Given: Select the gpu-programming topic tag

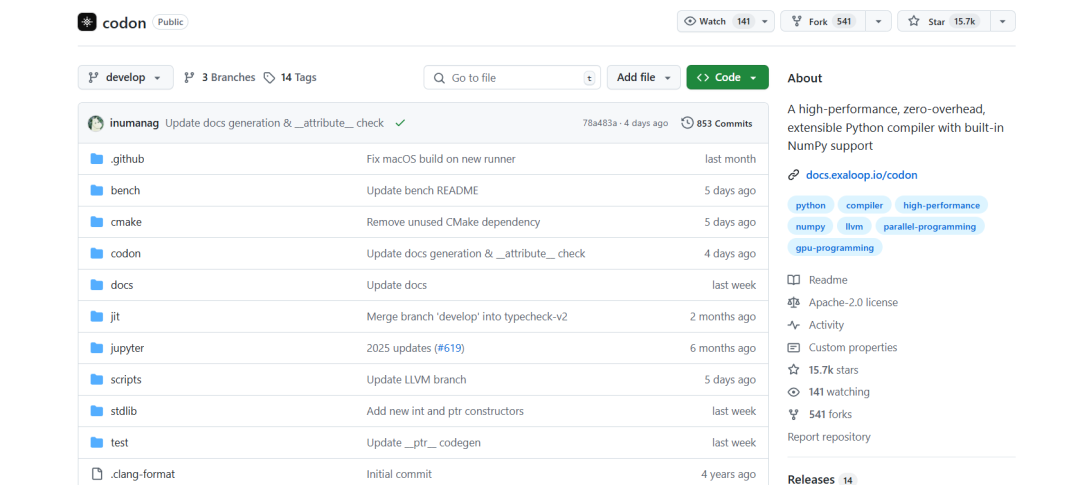Looking at the screenshot, I should pos(834,248).
